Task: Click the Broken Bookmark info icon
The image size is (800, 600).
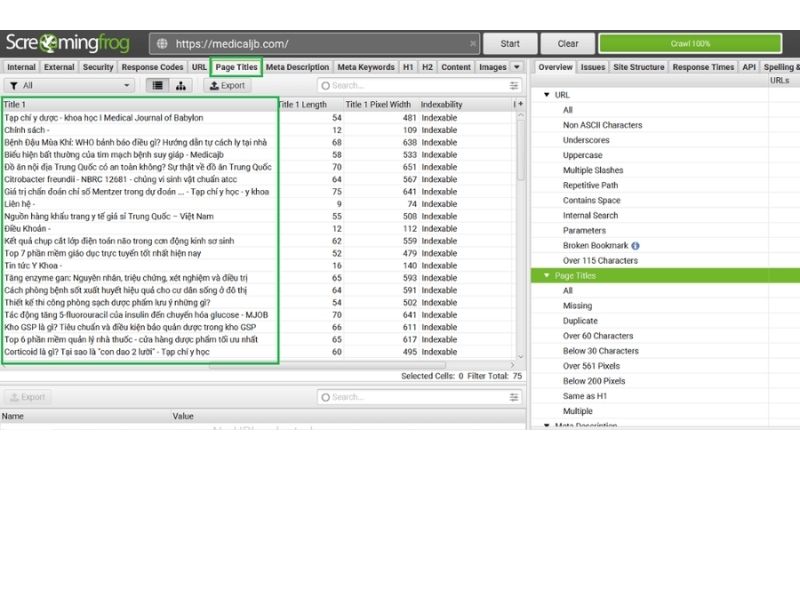Action: pos(635,245)
